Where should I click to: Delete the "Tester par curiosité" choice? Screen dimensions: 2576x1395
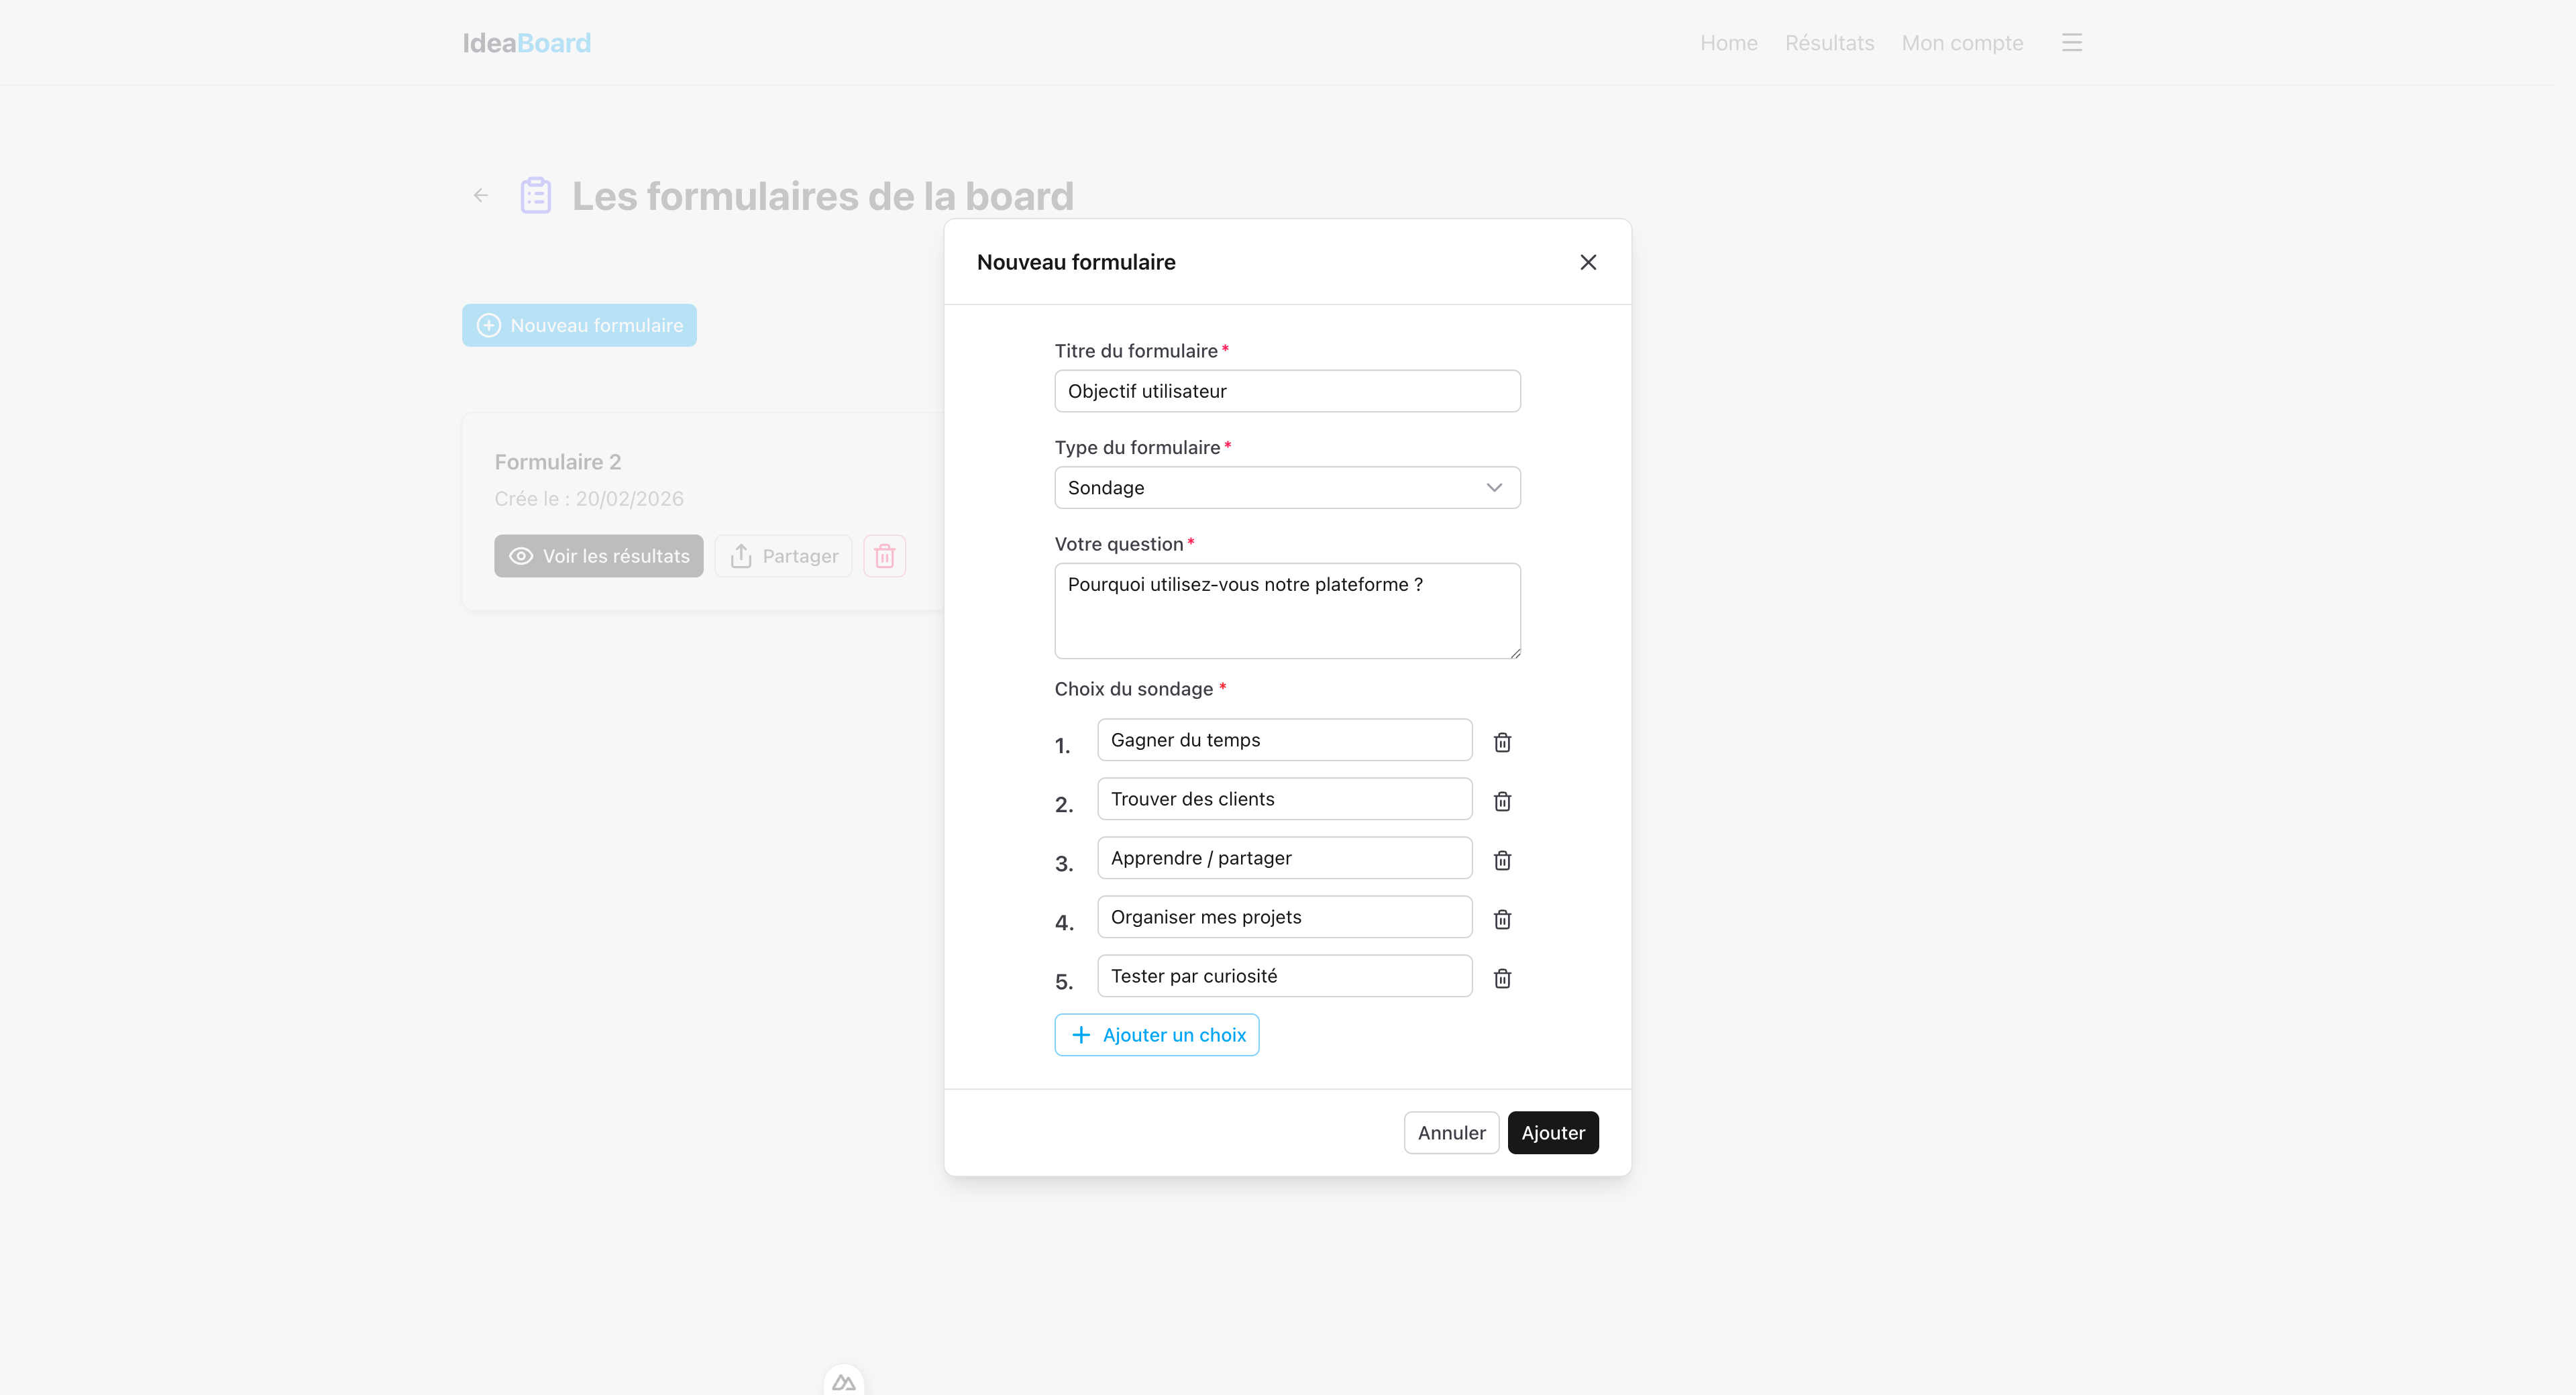[1502, 978]
